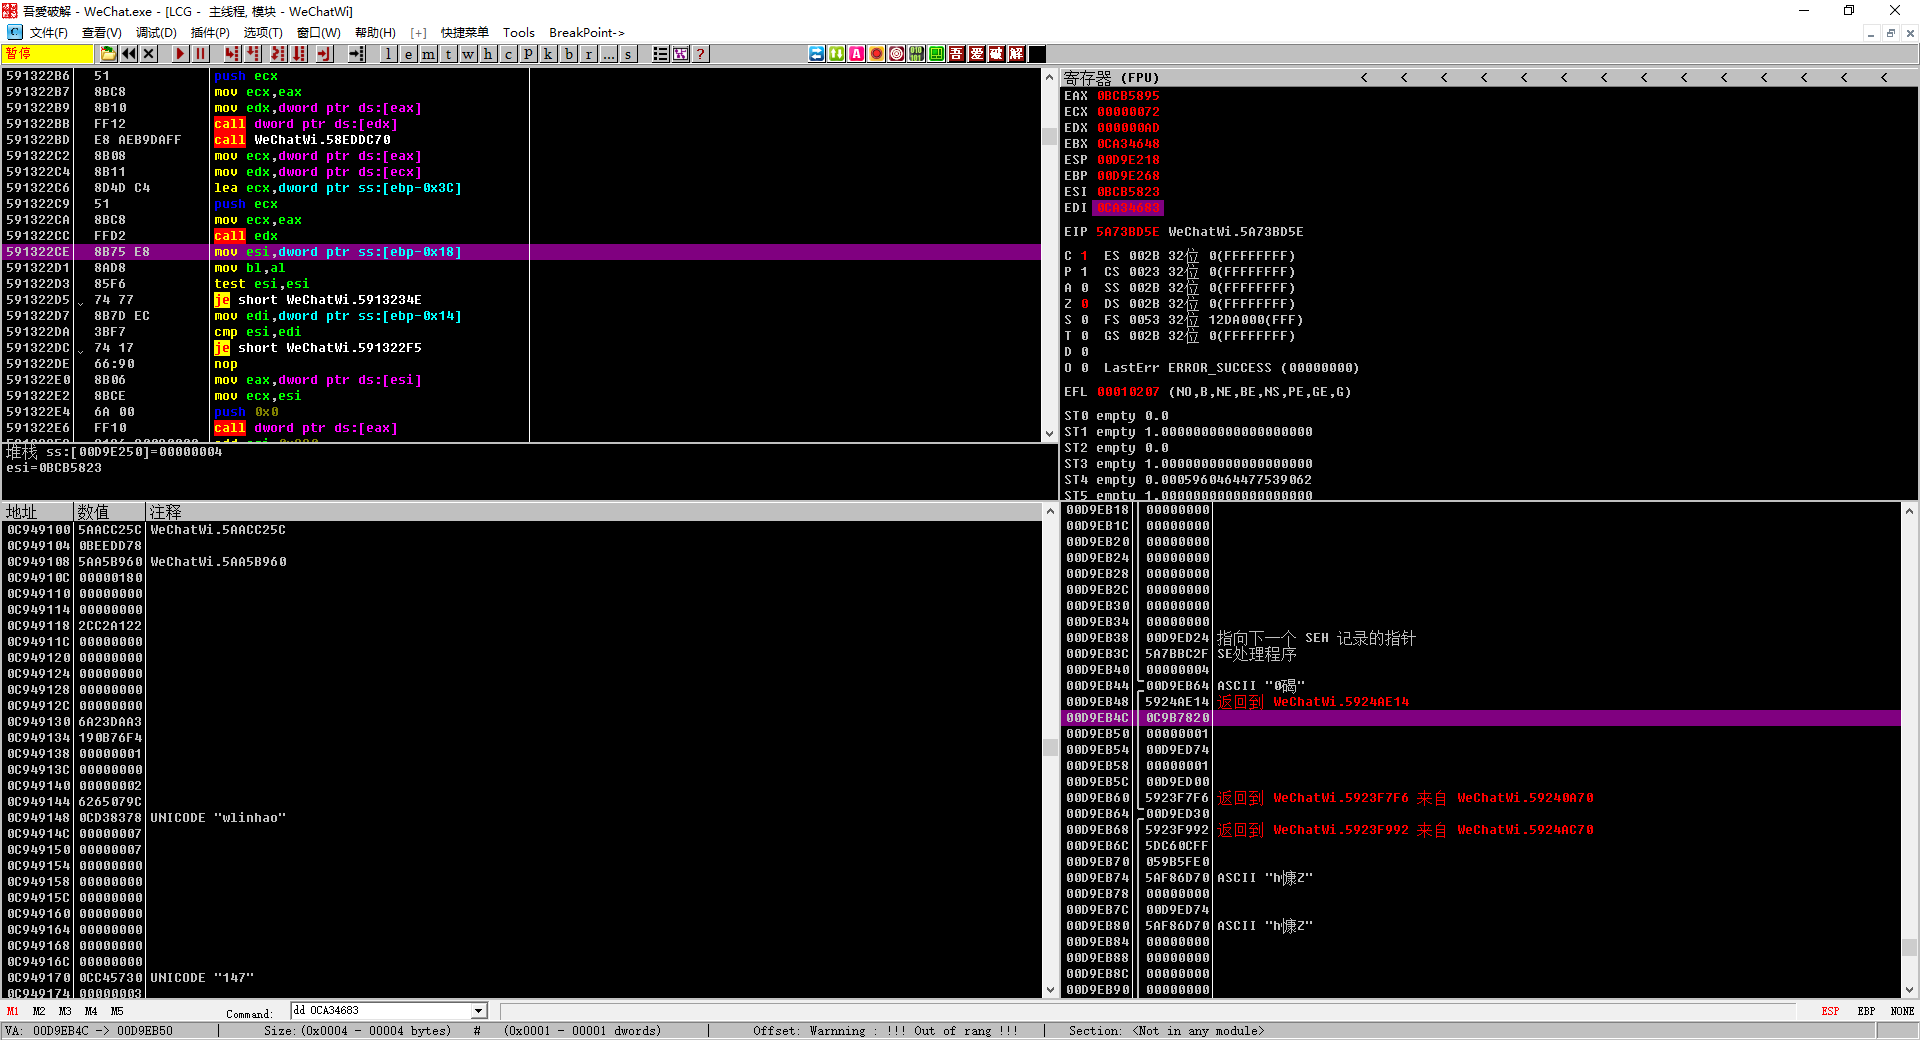Show Breakpoints with b button
Screen dimensions: 1920x1040
[568, 54]
